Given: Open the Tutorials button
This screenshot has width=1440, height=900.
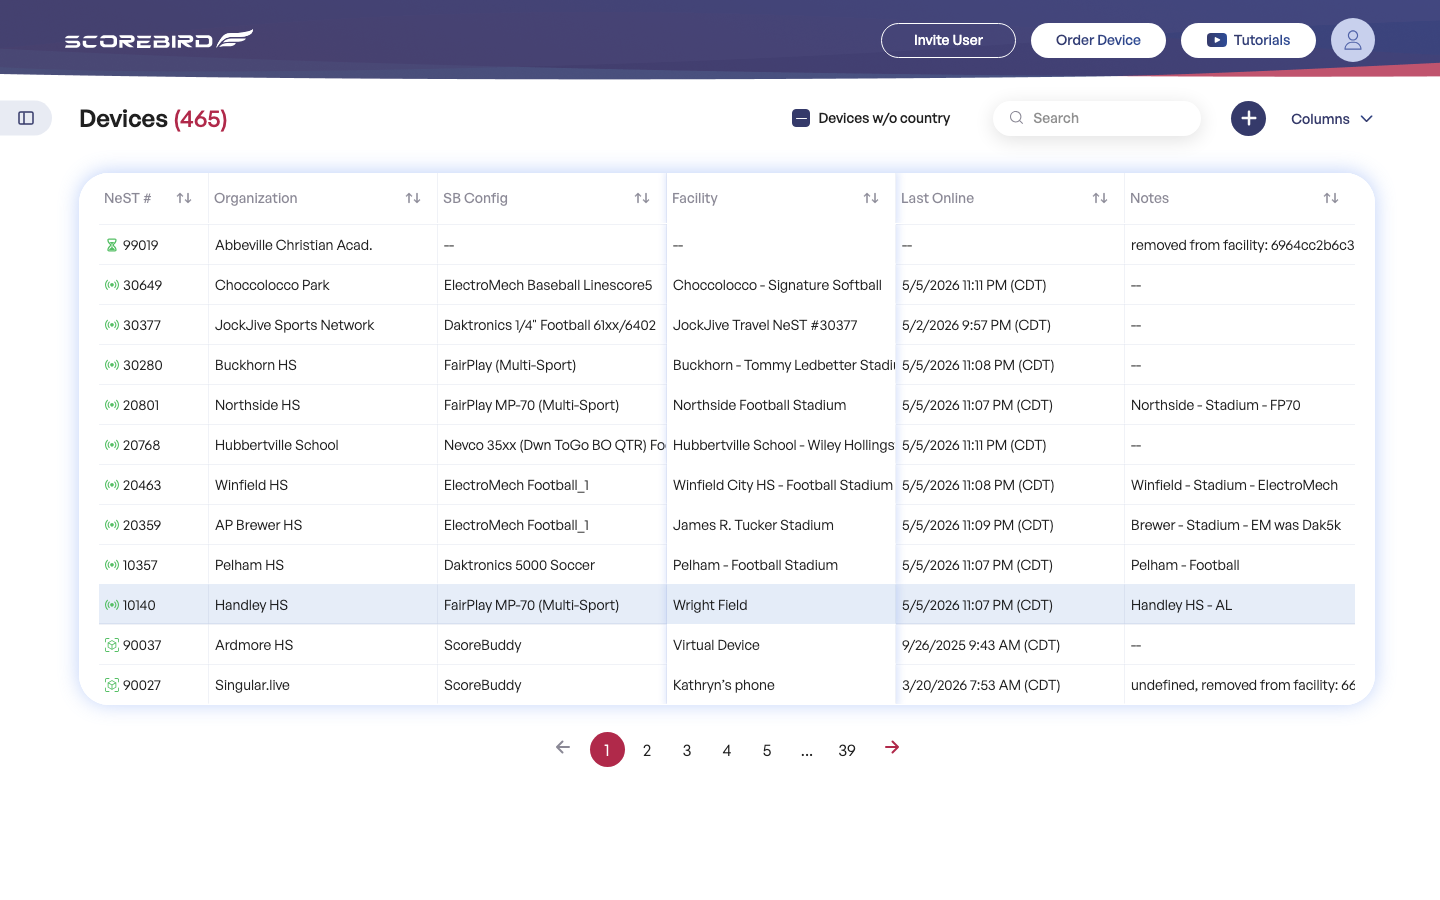Looking at the screenshot, I should [1248, 40].
